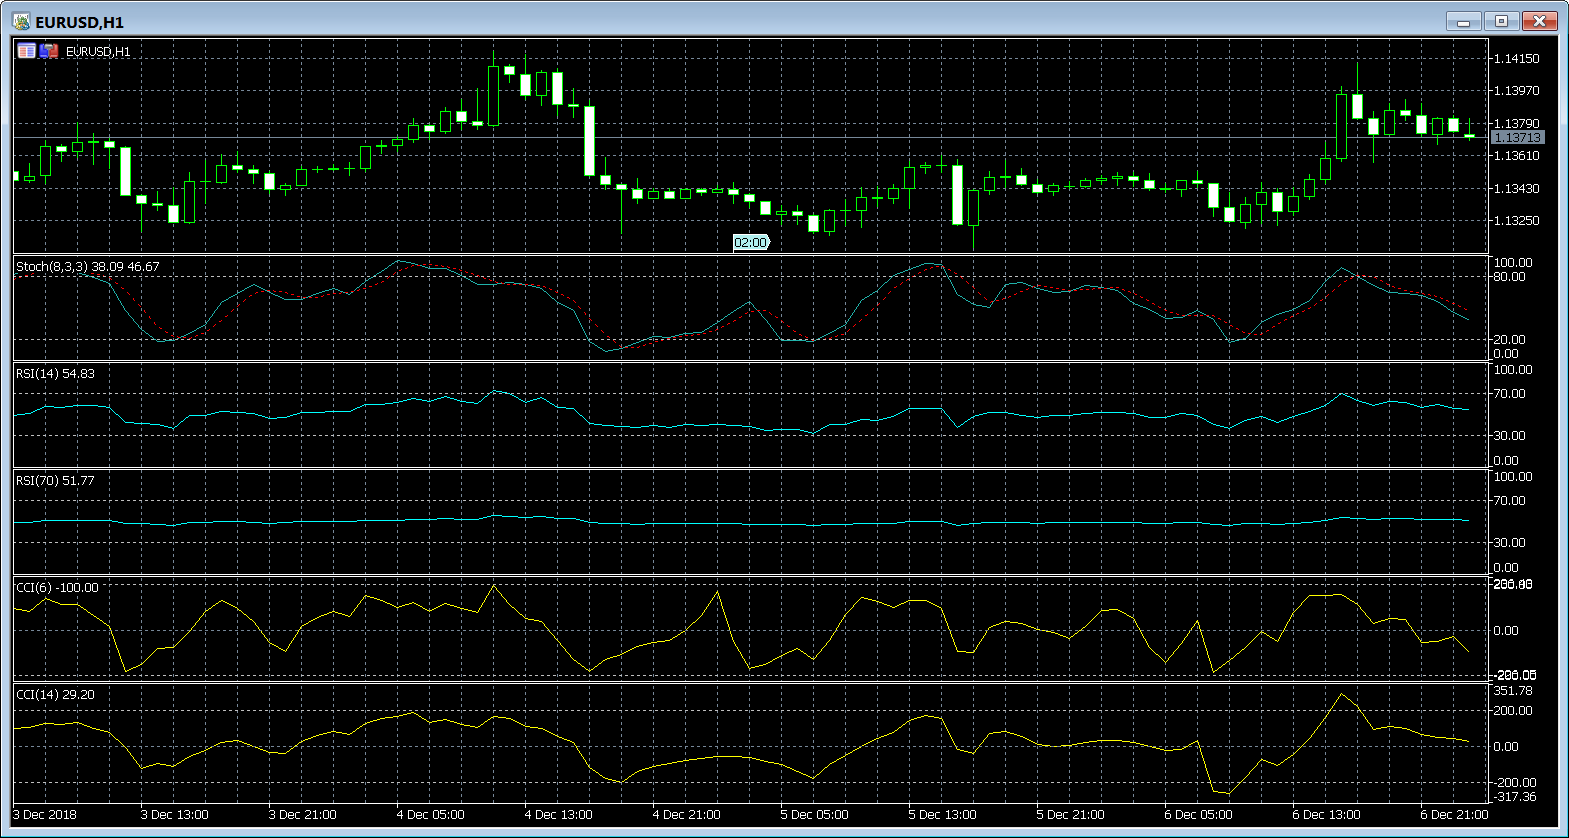Screen dimensions: 1569x838
Task: Click the 1.13970 price scale value
Action: [x=1516, y=91]
